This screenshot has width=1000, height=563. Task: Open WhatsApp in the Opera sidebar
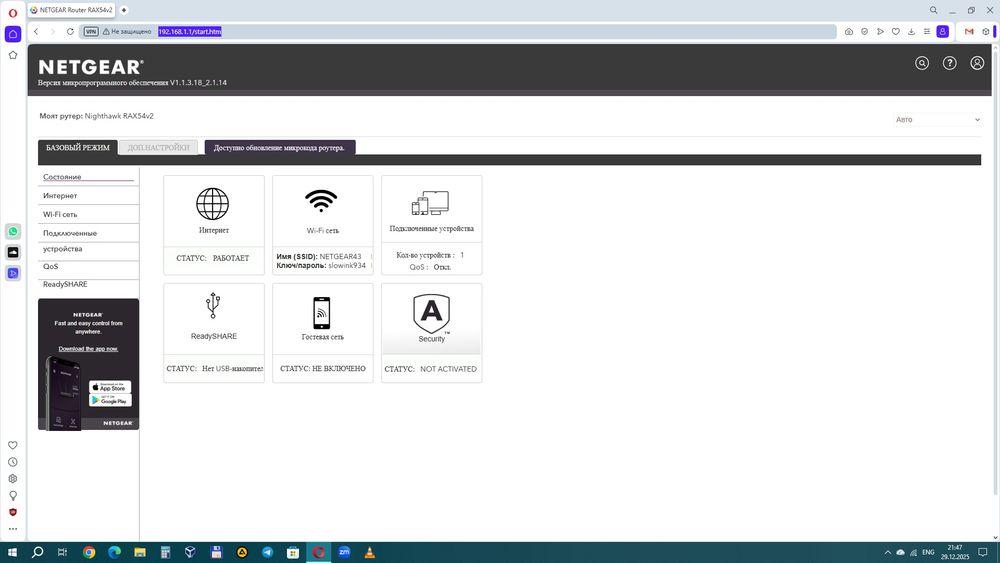(x=13, y=231)
